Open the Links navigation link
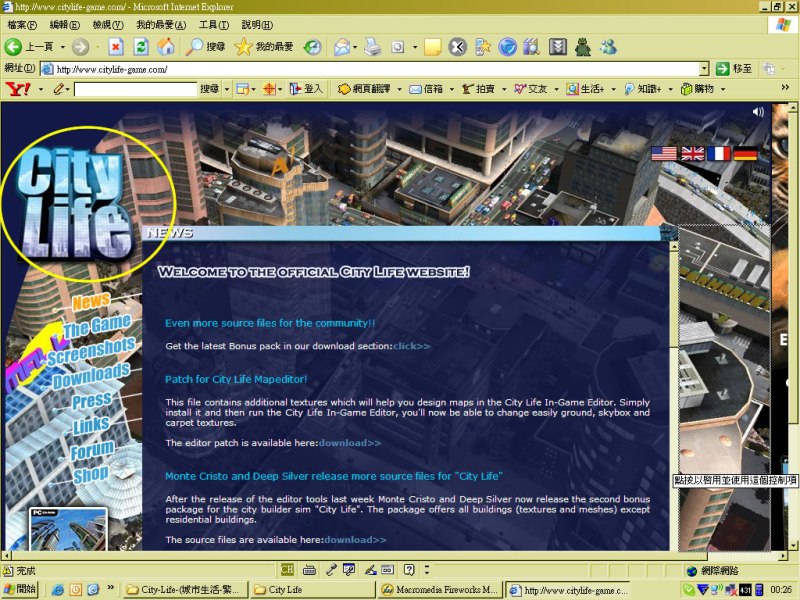 (91, 425)
